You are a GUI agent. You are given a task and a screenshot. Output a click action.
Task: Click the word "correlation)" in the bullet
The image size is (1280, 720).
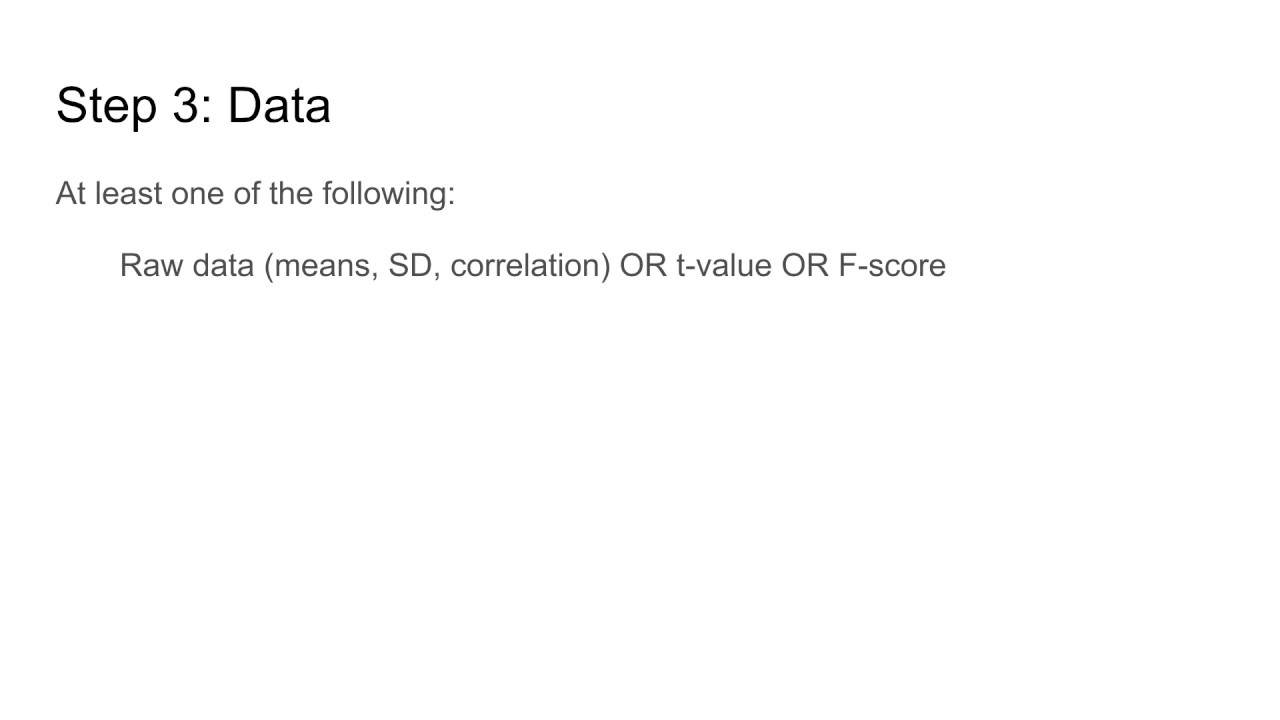click(x=530, y=266)
